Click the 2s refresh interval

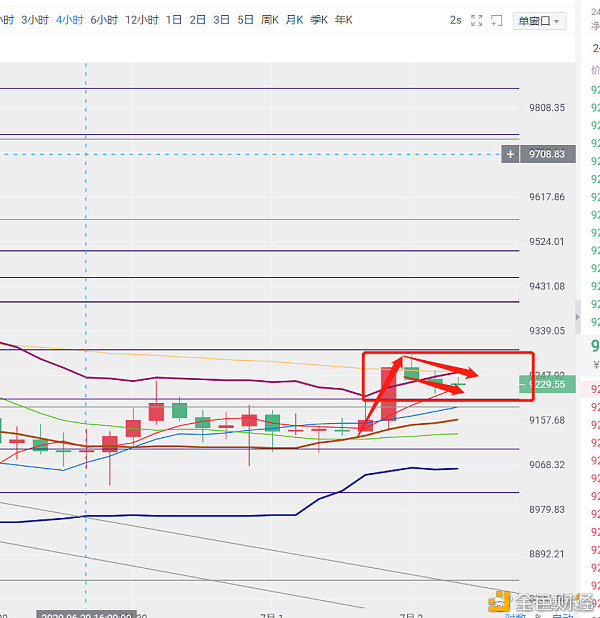coord(455,20)
